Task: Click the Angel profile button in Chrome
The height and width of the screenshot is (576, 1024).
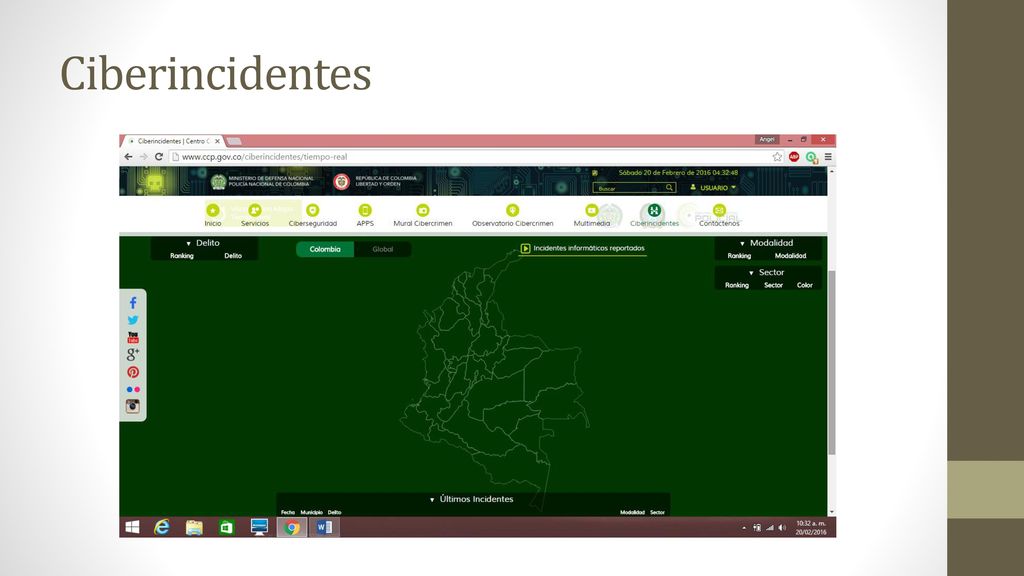Action: [x=767, y=139]
